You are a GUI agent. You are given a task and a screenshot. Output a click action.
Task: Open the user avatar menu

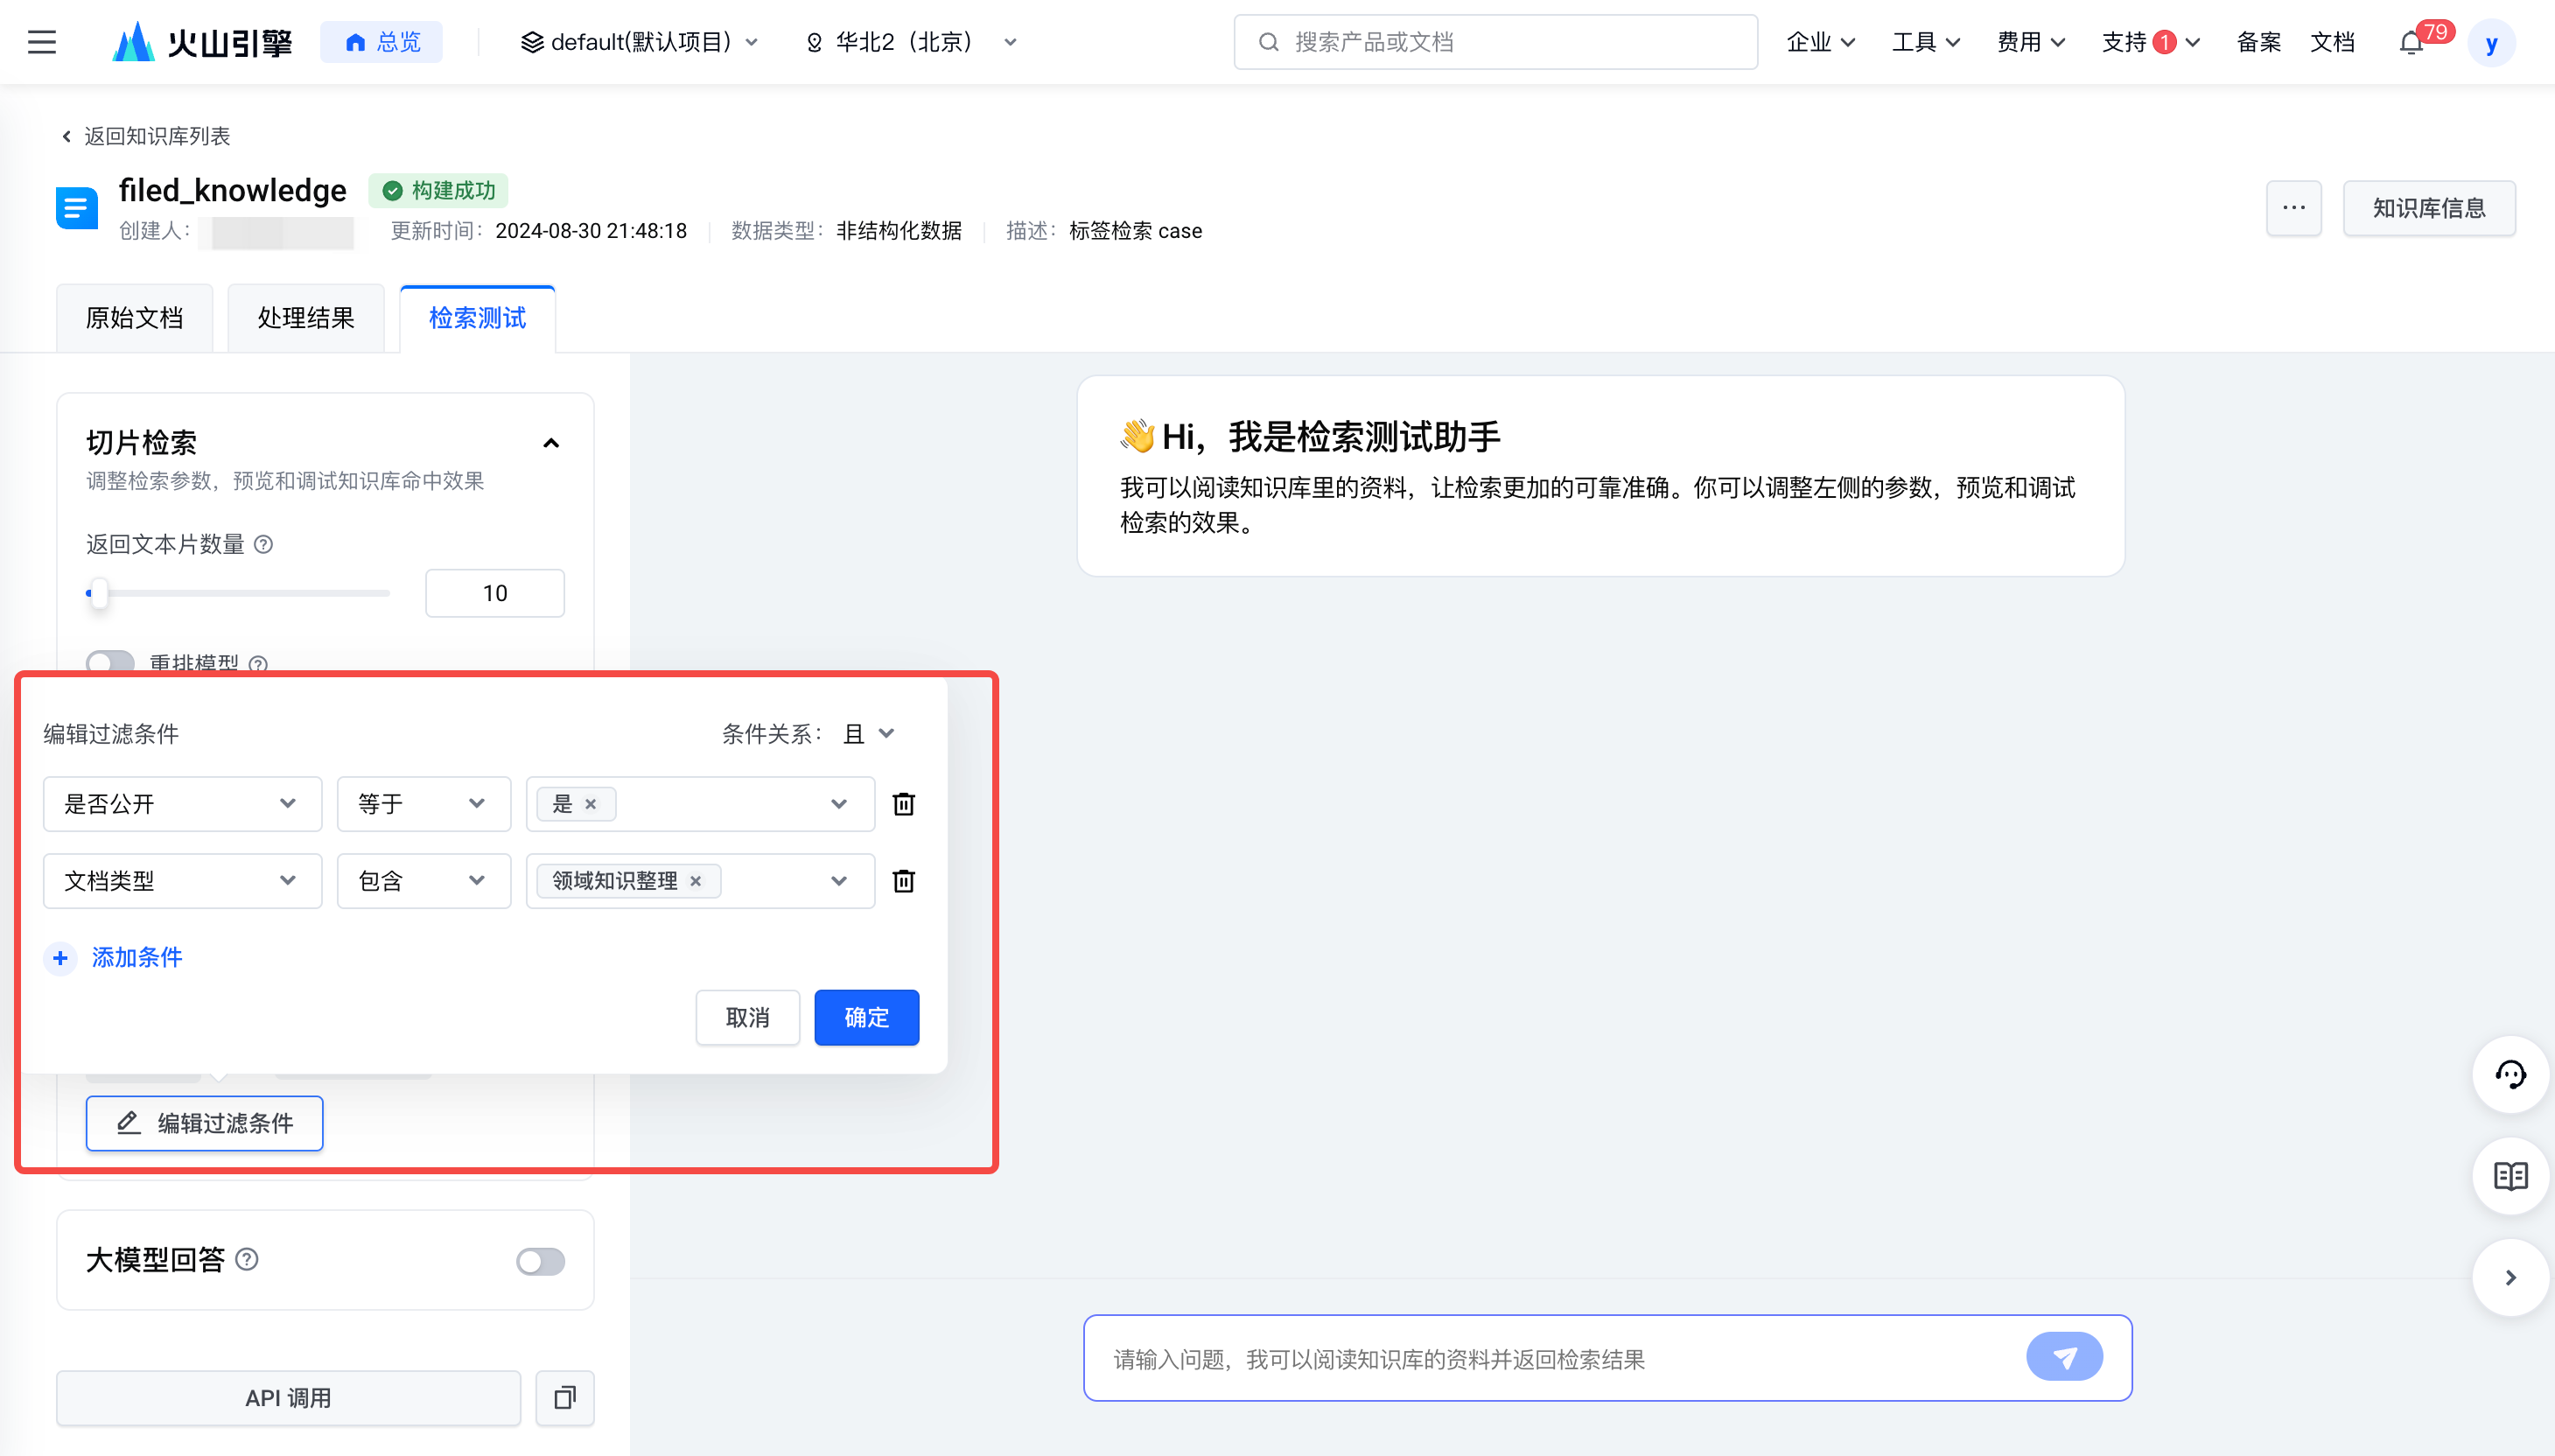[2491, 43]
